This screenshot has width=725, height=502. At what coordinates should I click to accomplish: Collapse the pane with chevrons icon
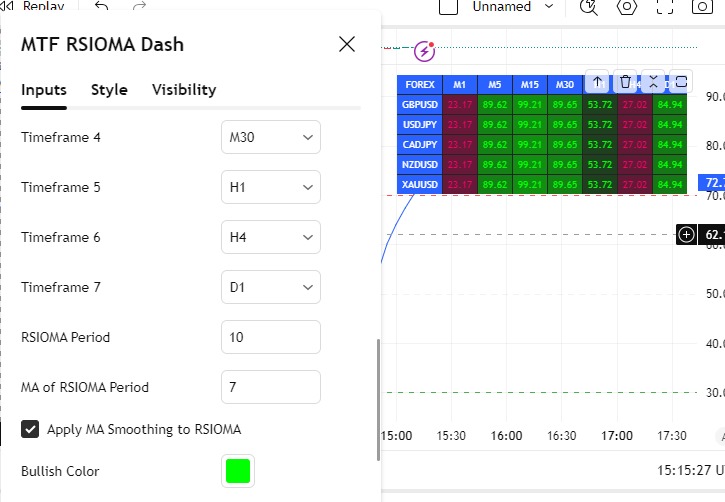(653, 82)
